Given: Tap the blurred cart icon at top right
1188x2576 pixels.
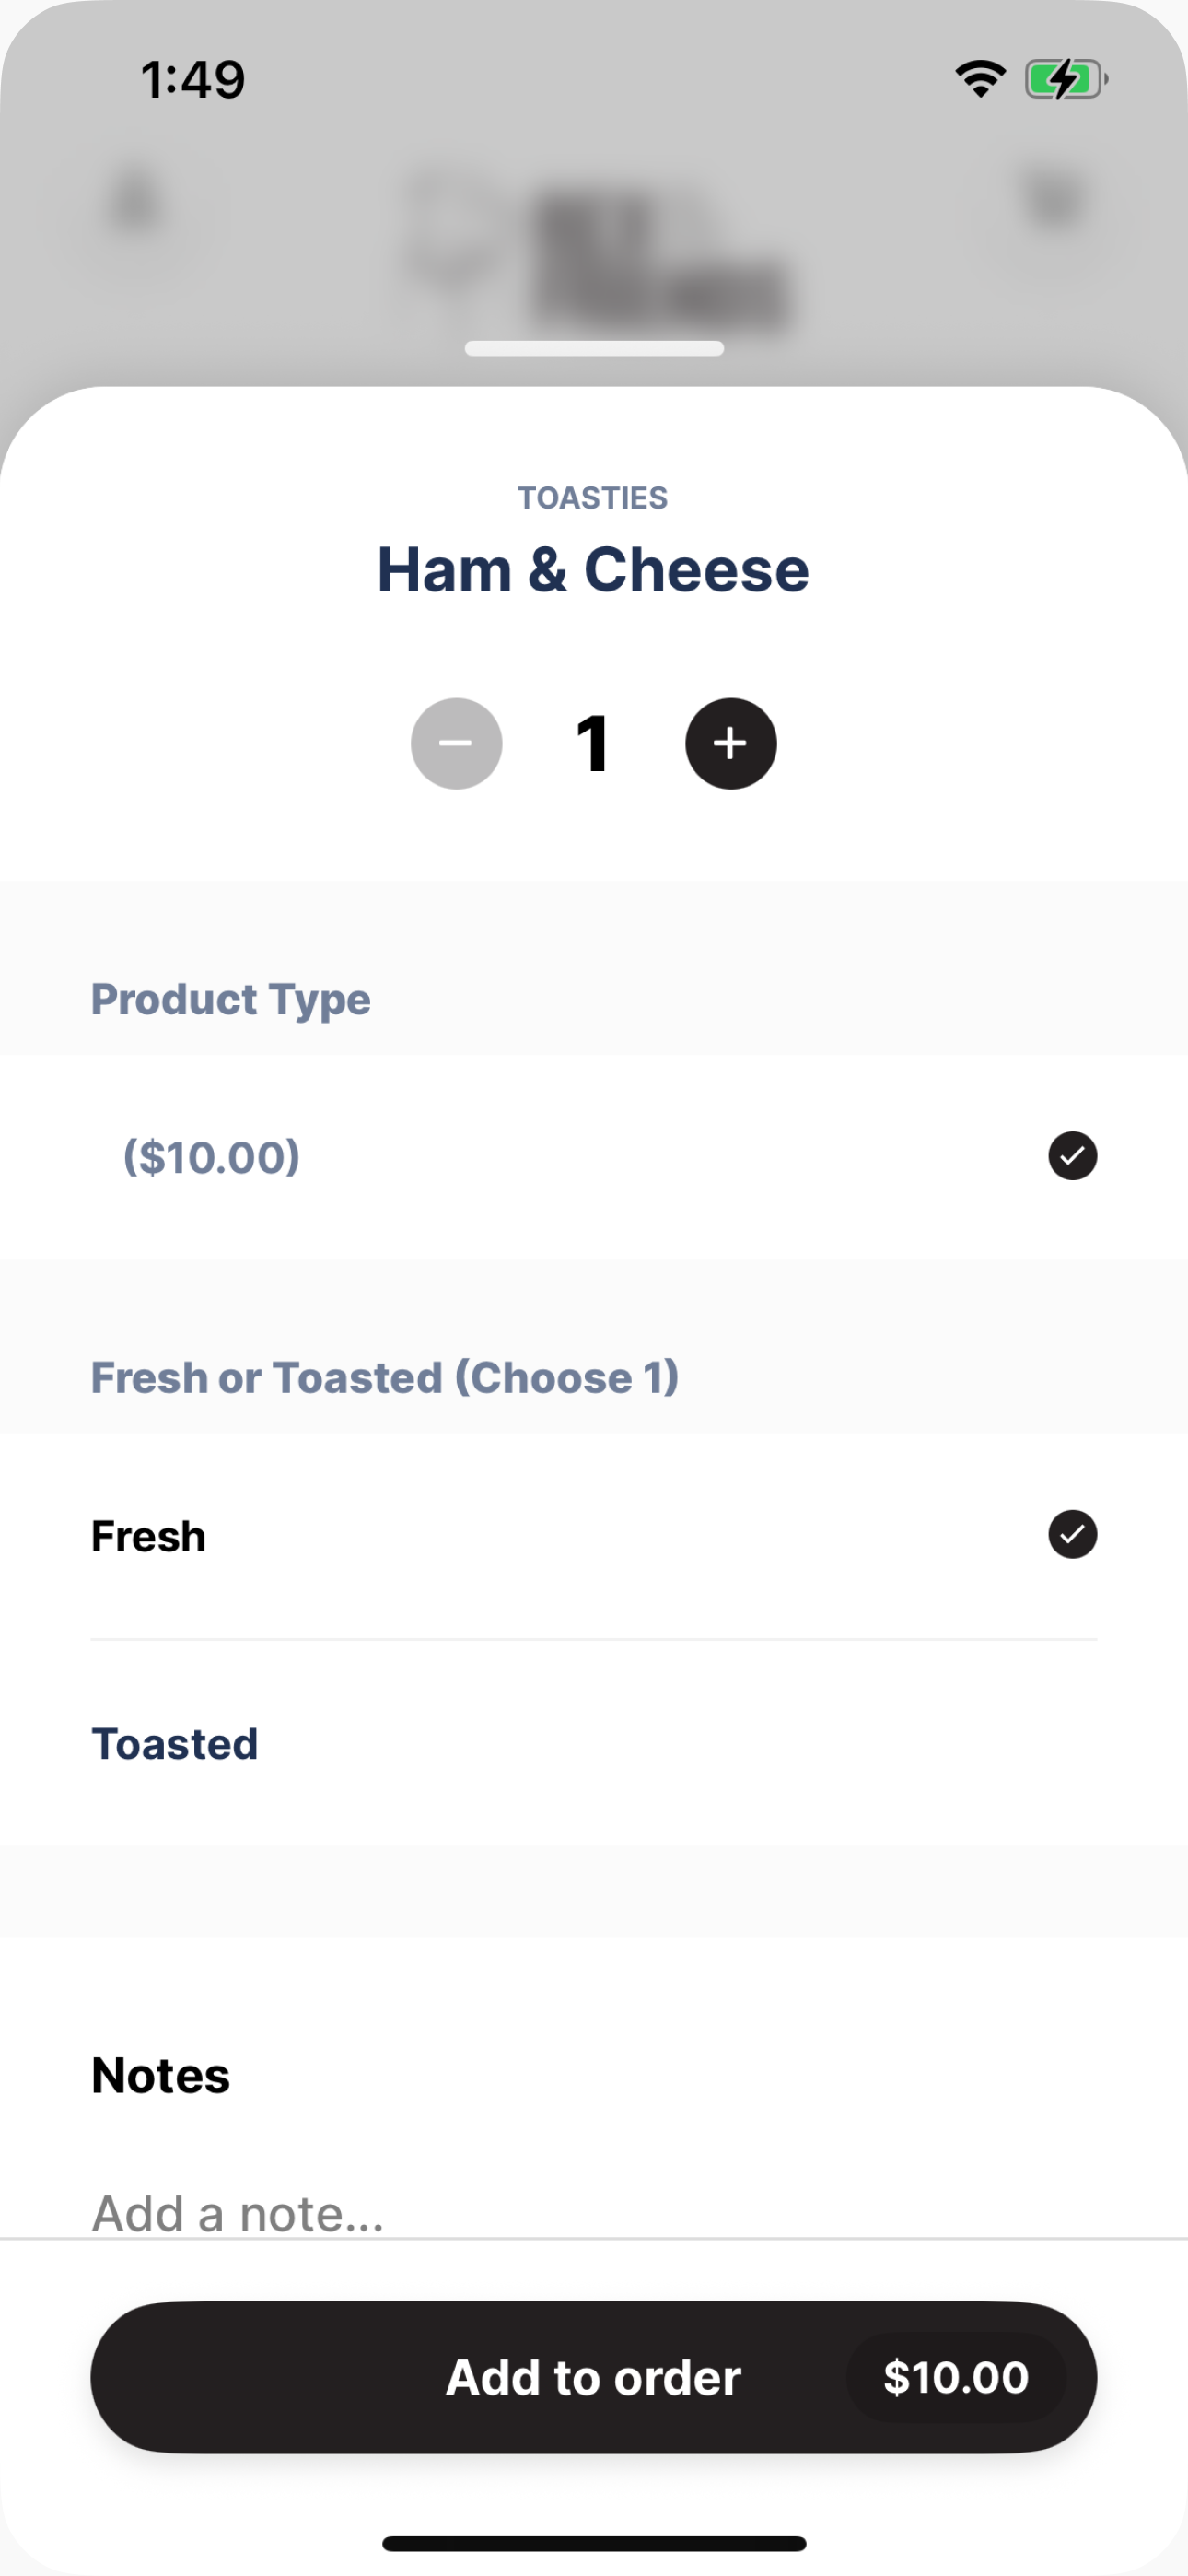Looking at the screenshot, I should click(x=1055, y=200).
